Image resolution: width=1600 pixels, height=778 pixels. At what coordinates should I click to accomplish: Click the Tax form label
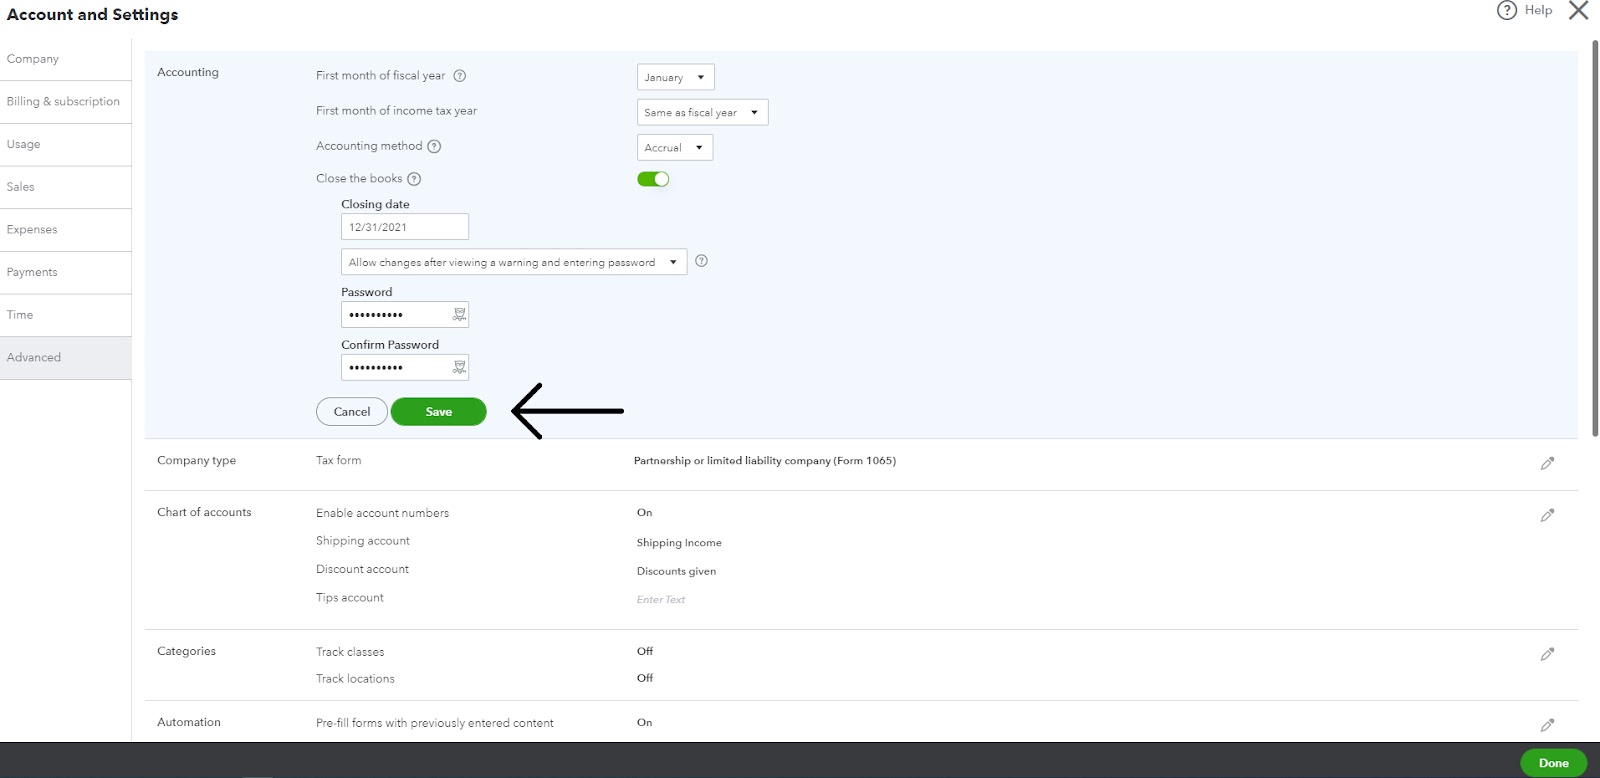pos(339,461)
